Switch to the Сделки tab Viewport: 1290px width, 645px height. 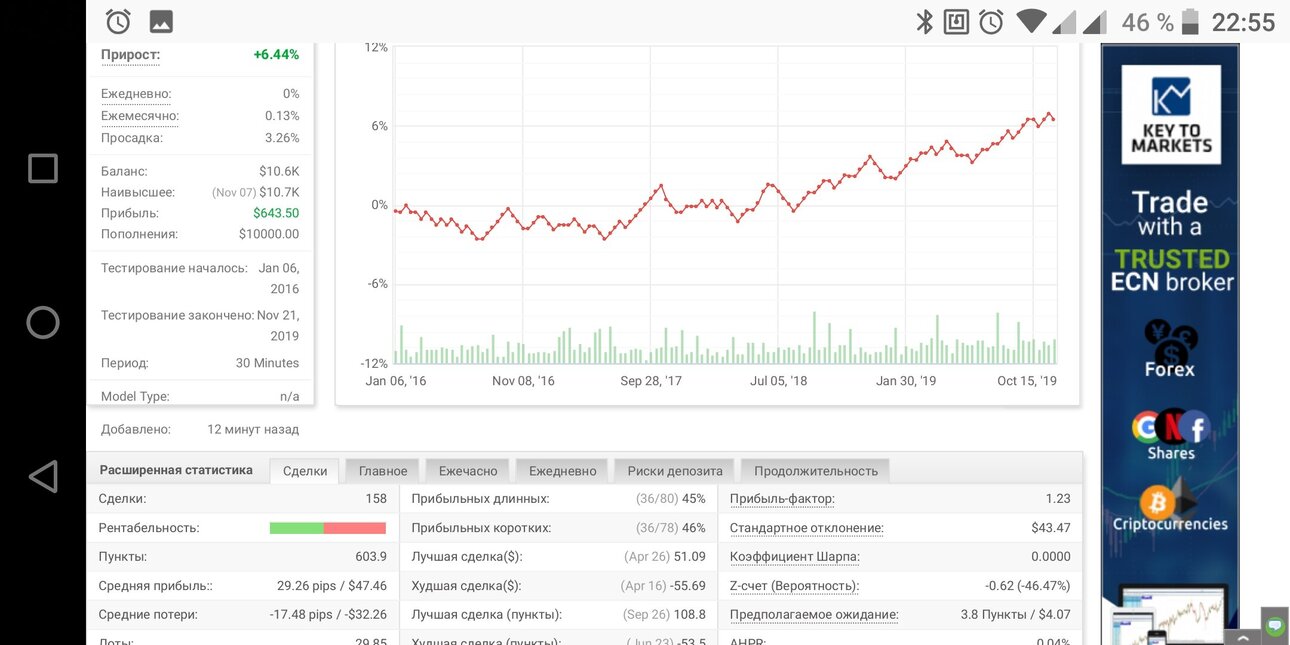coord(305,471)
